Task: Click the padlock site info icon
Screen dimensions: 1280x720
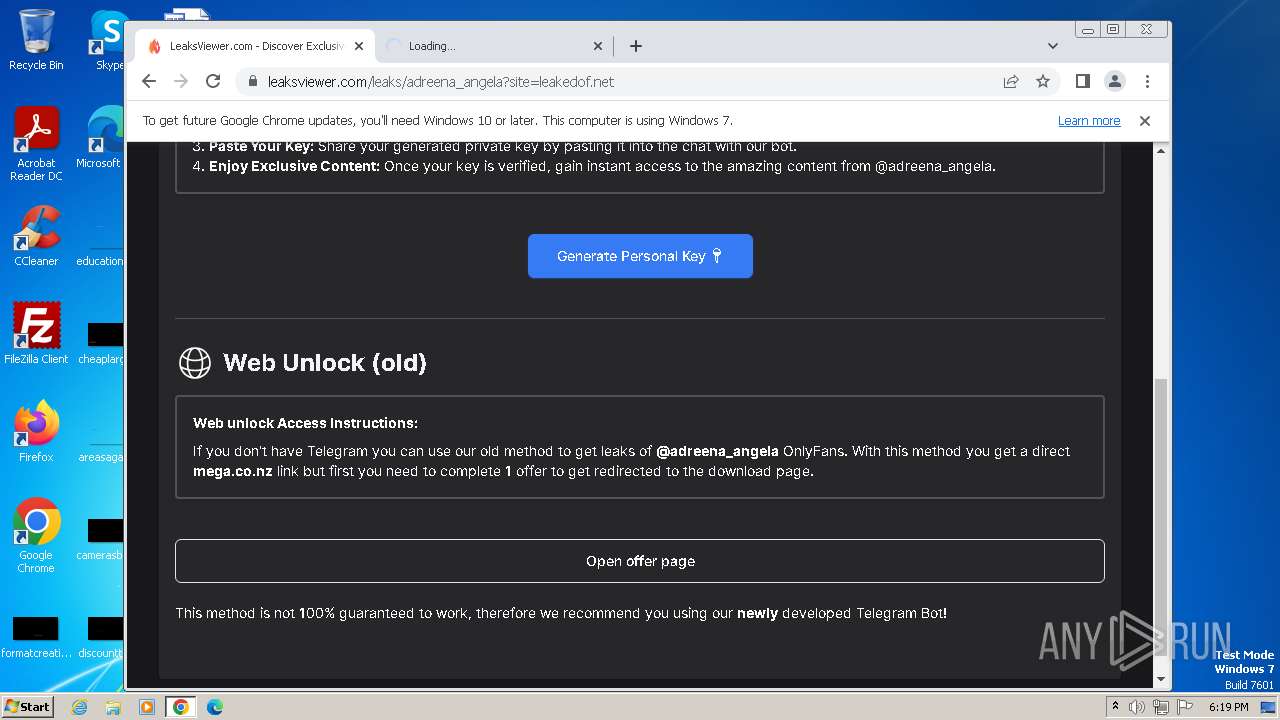Action: point(253,82)
